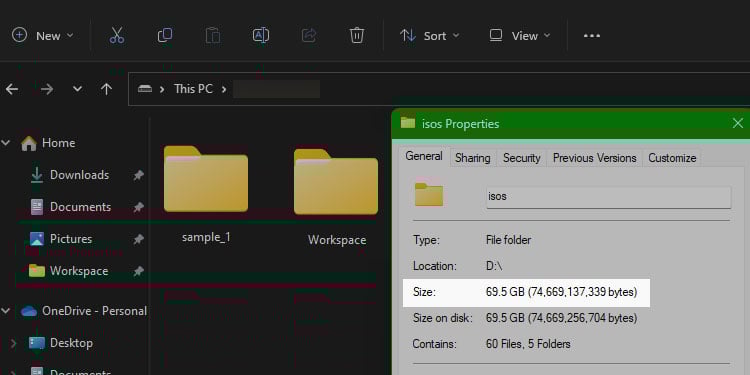
Task: Select Downloads in the navigation pane
Action: point(79,175)
